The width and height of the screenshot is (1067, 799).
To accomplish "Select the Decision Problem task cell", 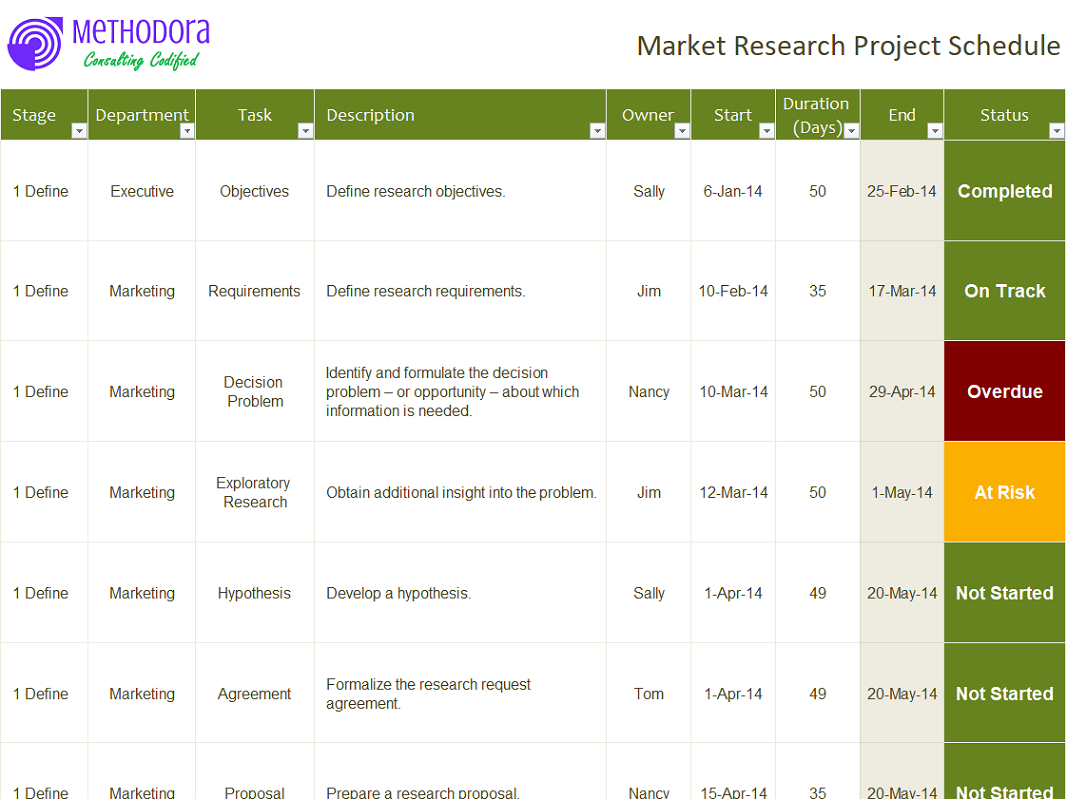I will point(255,391).
